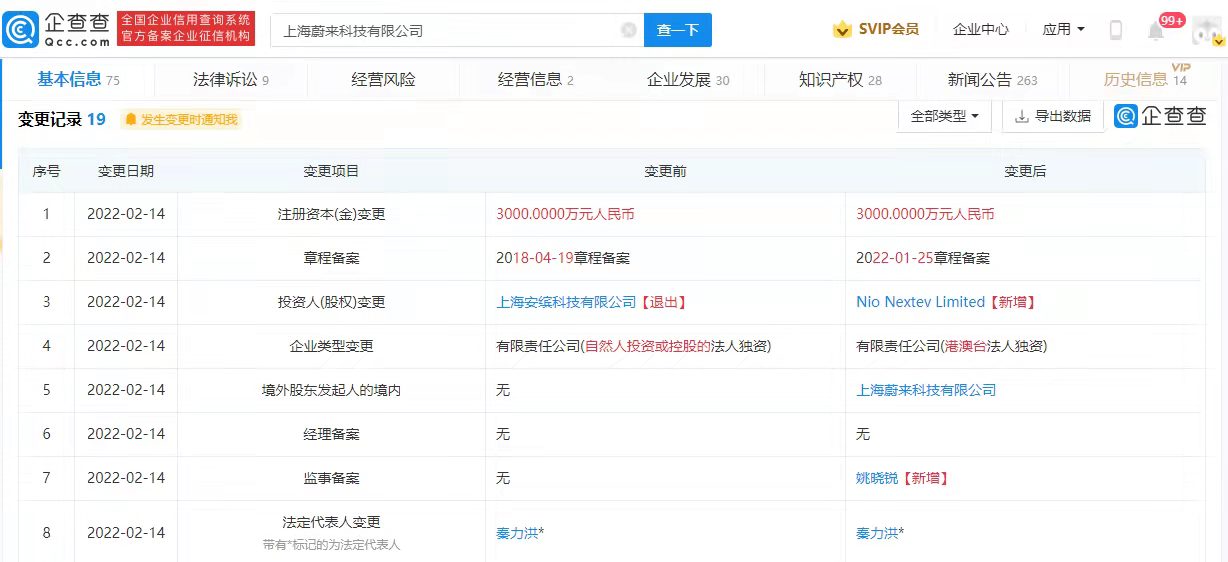1228x562 pixels.
Task: Expand the 全部类型 filter dropdown
Action: [x=944, y=116]
